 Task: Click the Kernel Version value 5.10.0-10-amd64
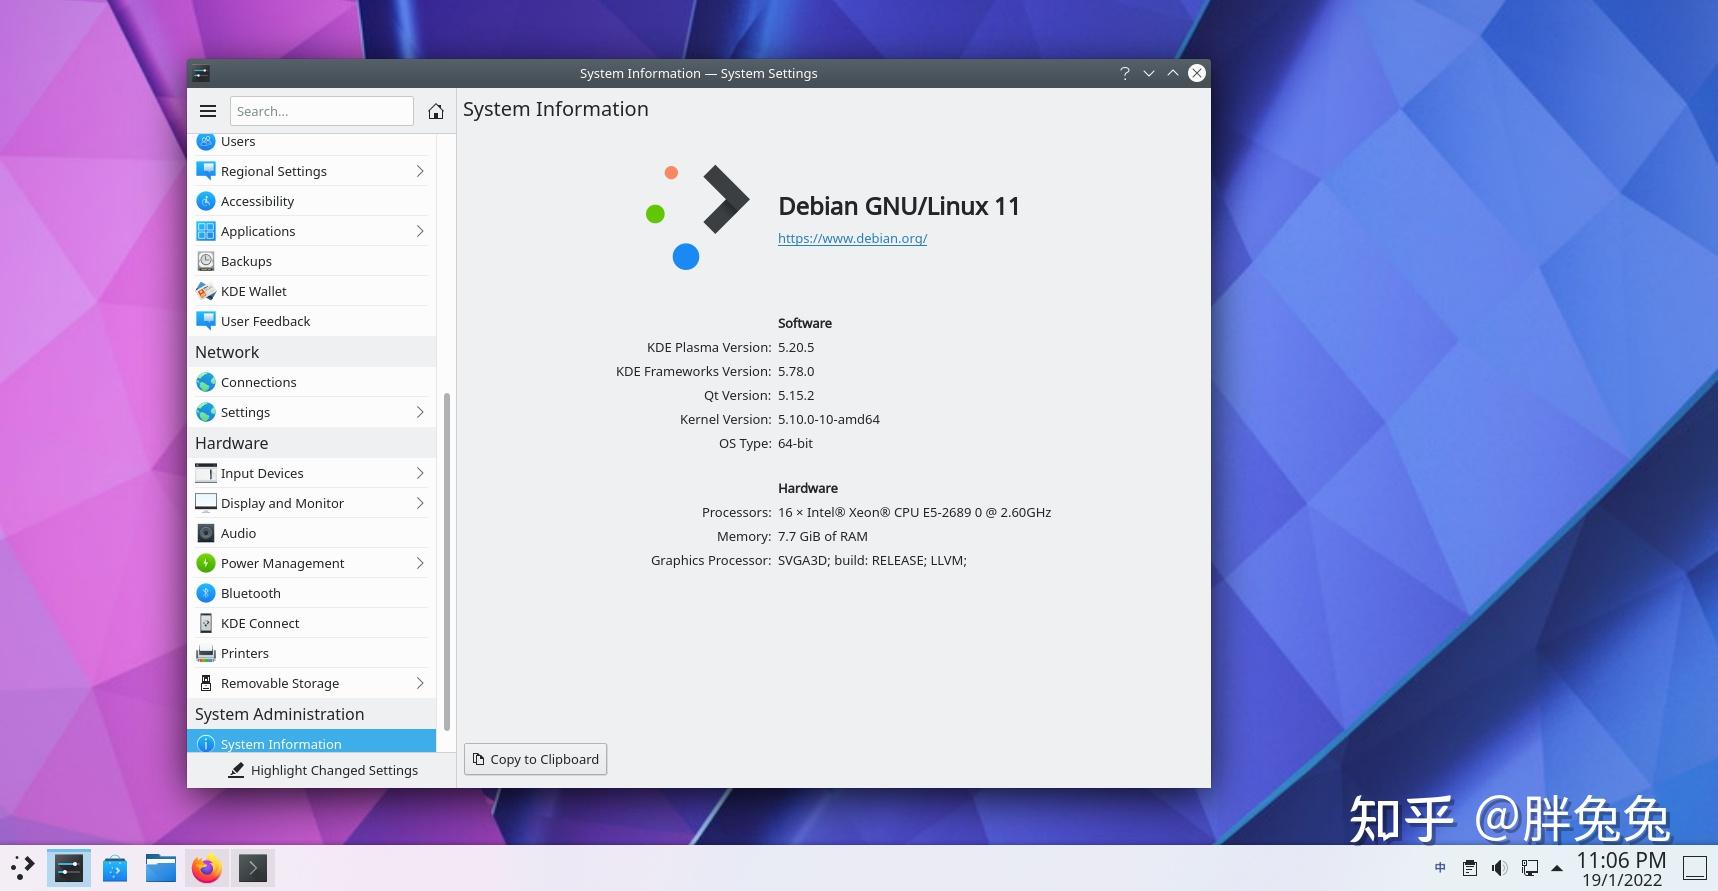(828, 419)
